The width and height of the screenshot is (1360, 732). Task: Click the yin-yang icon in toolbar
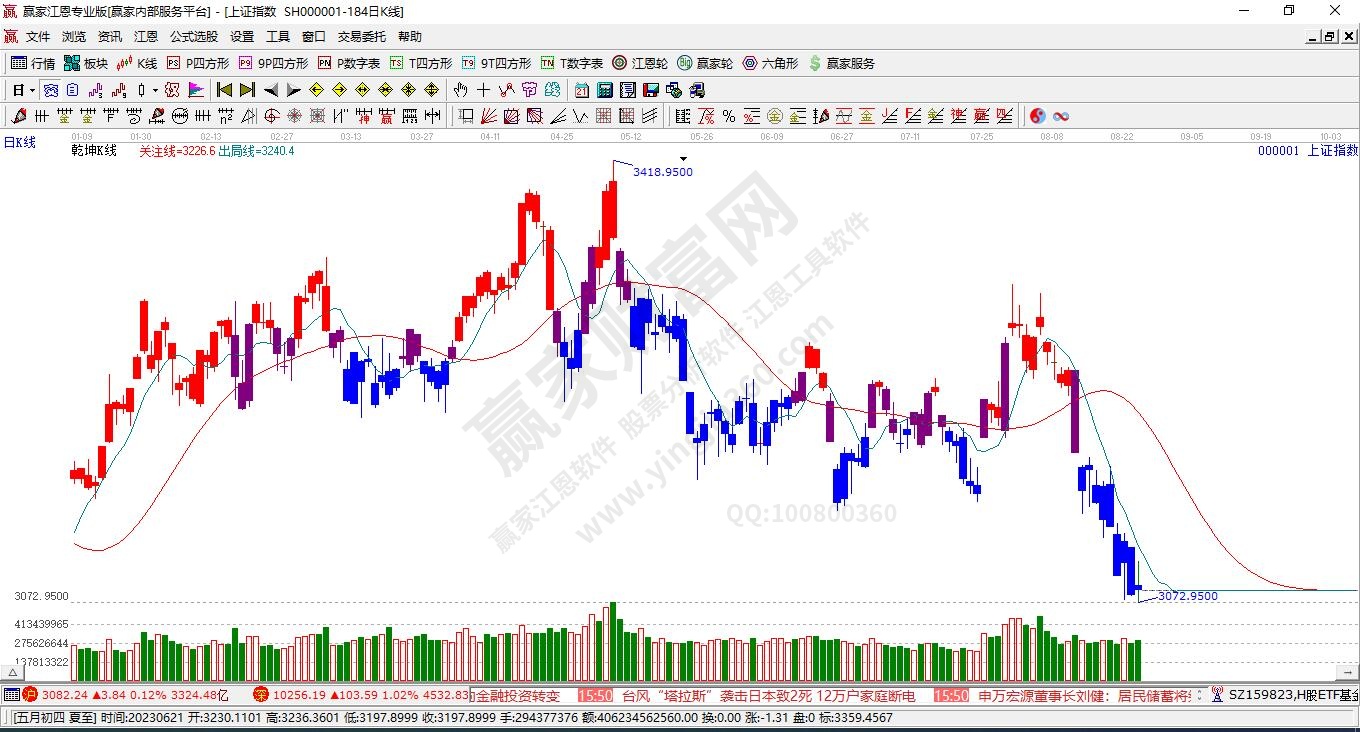tap(1037, 116)
